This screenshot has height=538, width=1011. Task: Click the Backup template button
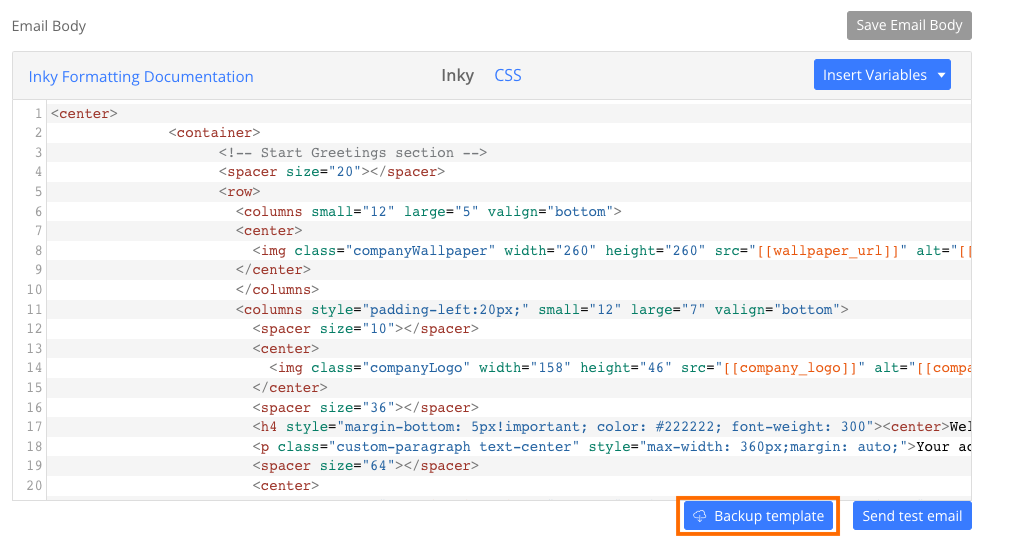coord(758,516)
